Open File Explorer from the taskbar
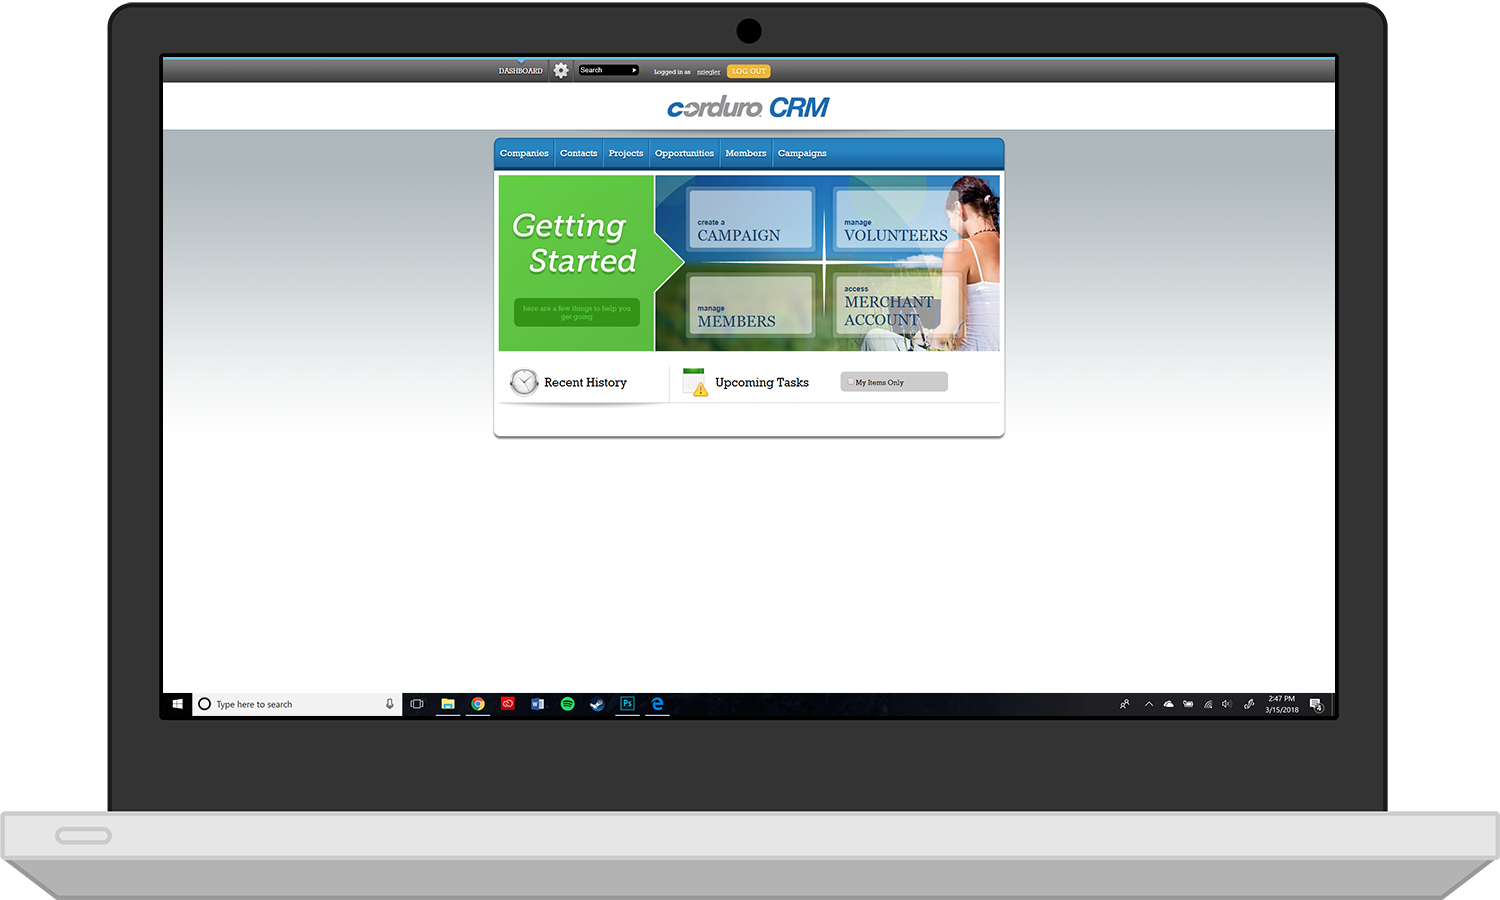The image size is (1500, 900). click(448, 704)
